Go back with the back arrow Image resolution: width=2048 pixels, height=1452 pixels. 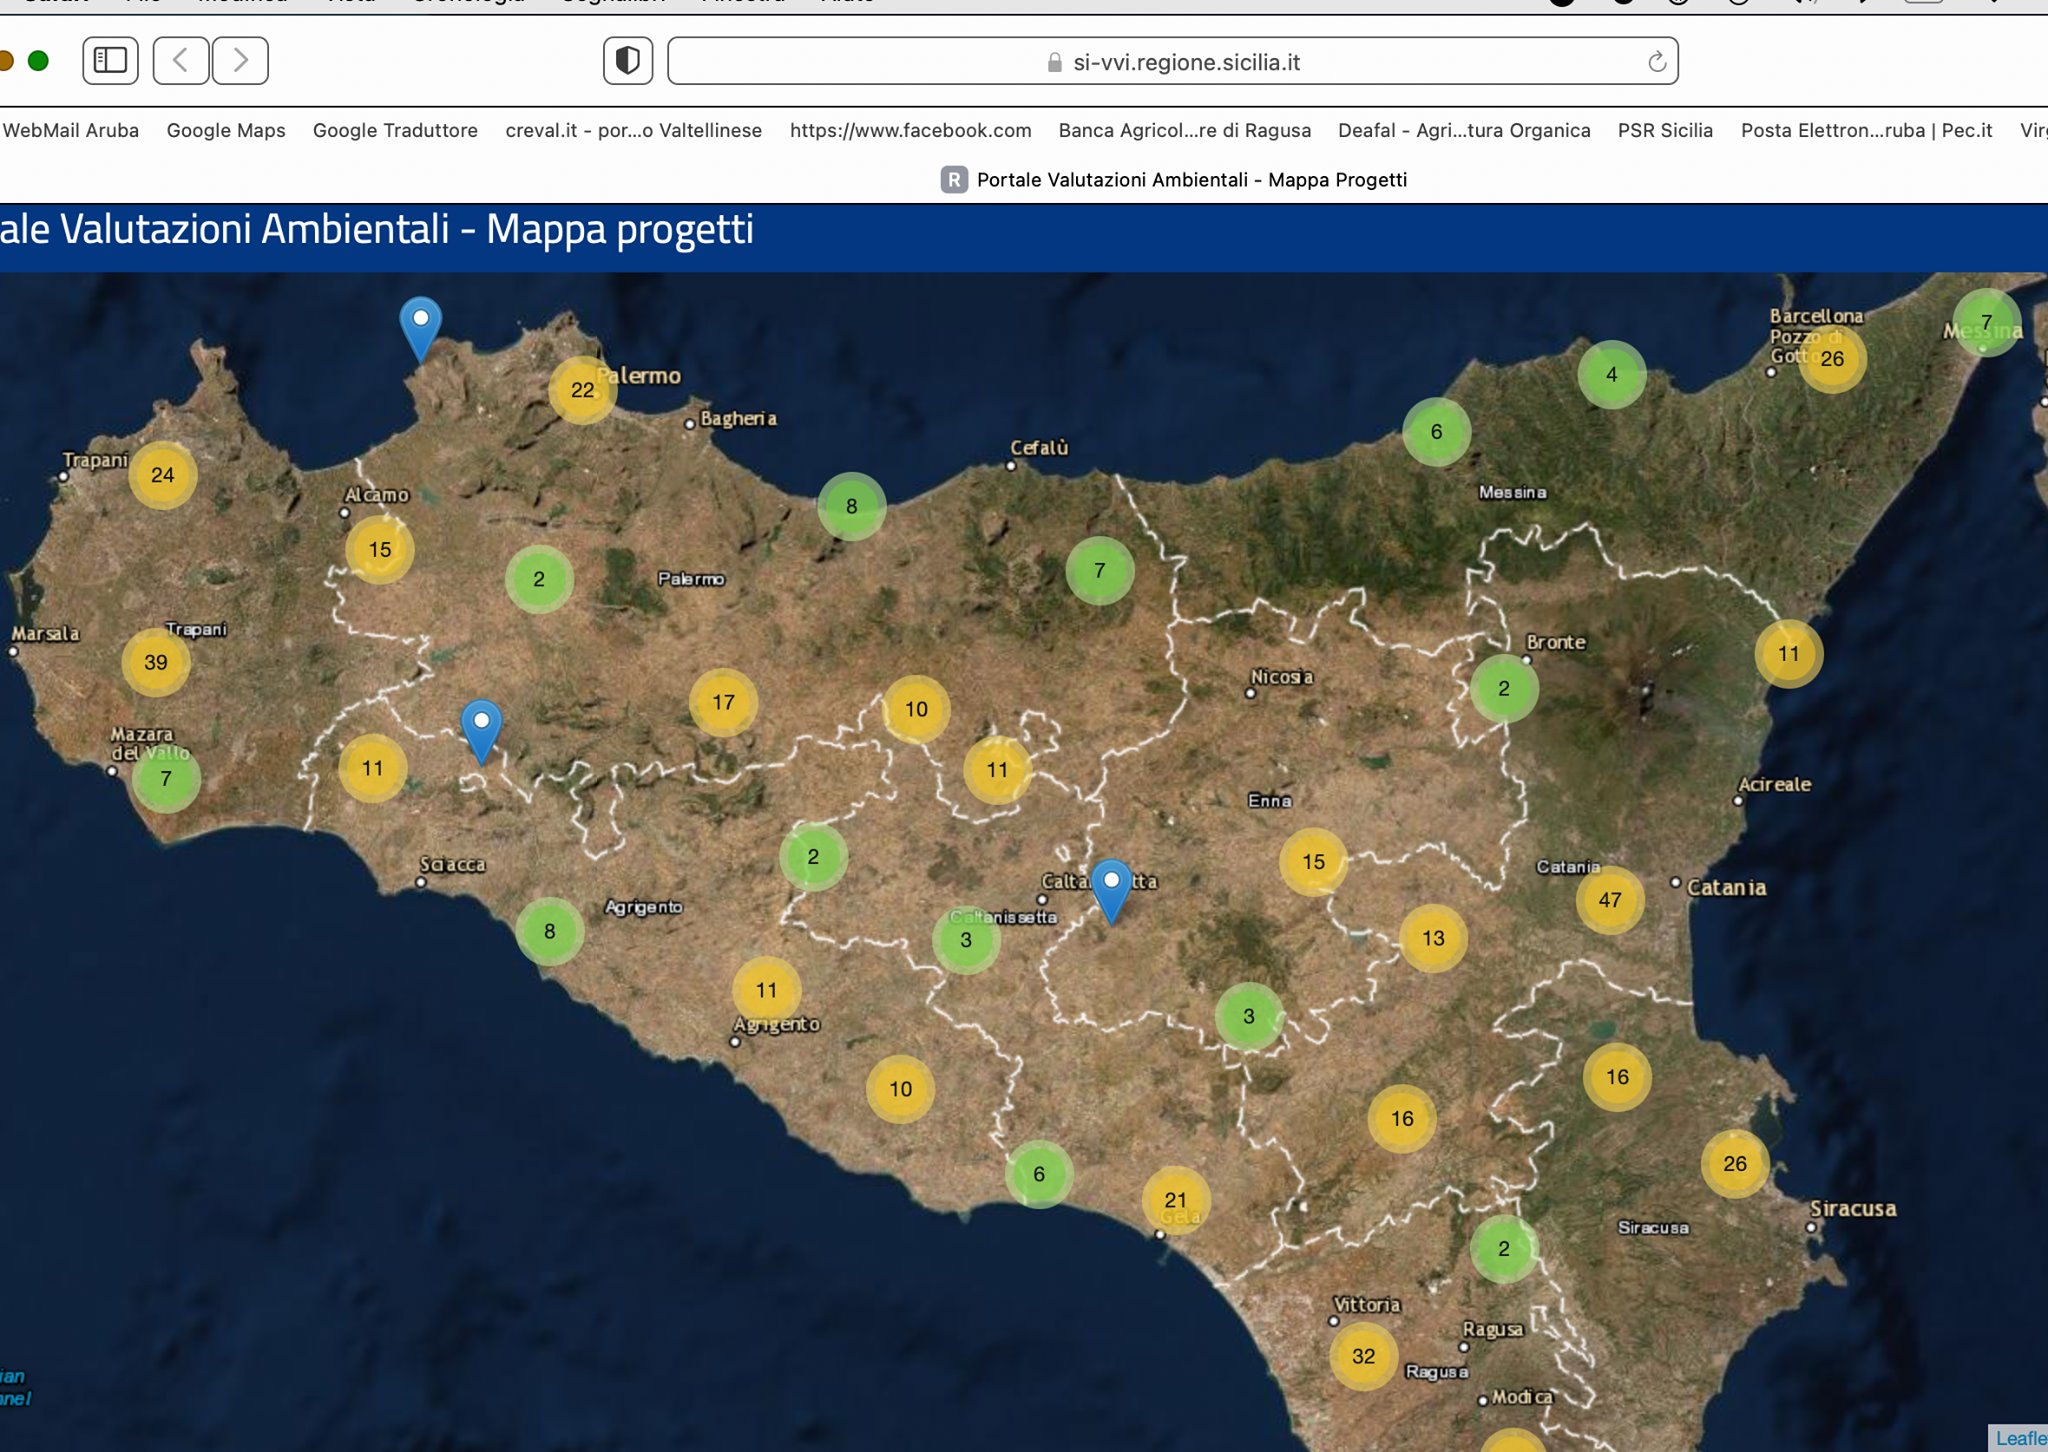(x=181, y=61)
